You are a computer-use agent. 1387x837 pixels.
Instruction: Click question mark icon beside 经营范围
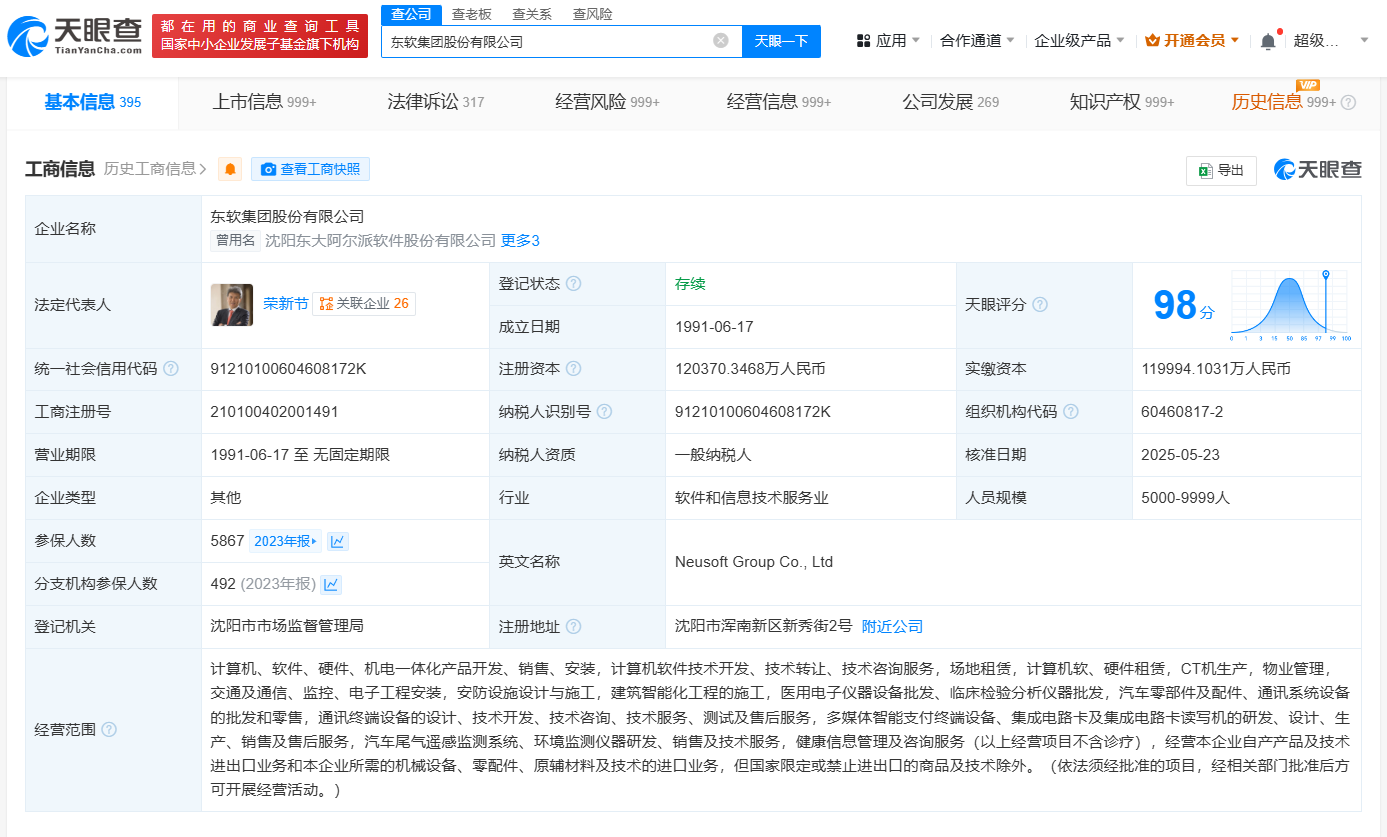coord(109,730)
